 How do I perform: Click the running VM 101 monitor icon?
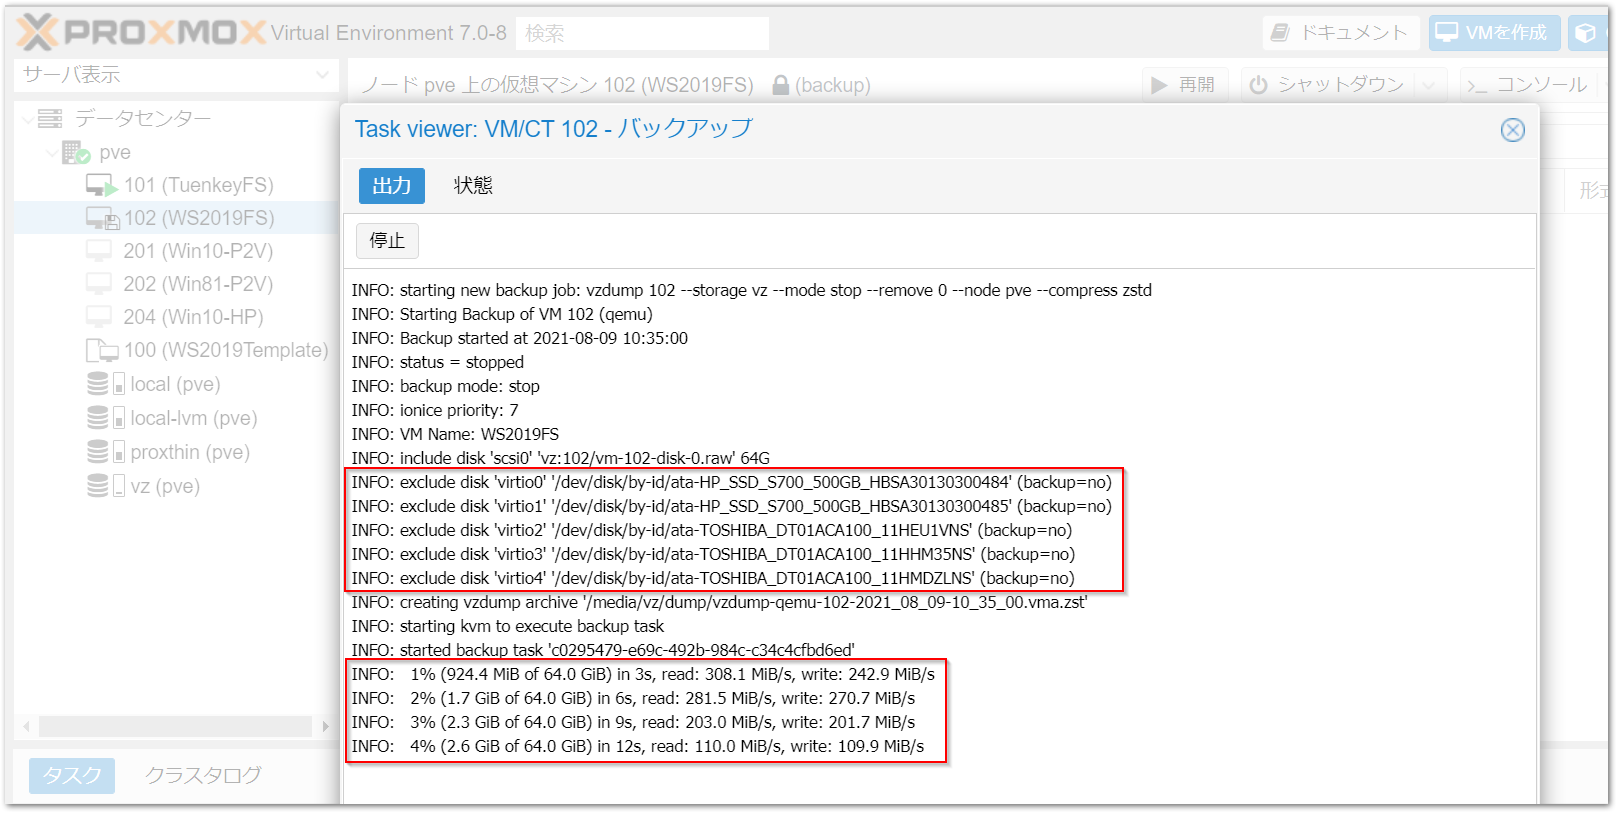[102, 185]
